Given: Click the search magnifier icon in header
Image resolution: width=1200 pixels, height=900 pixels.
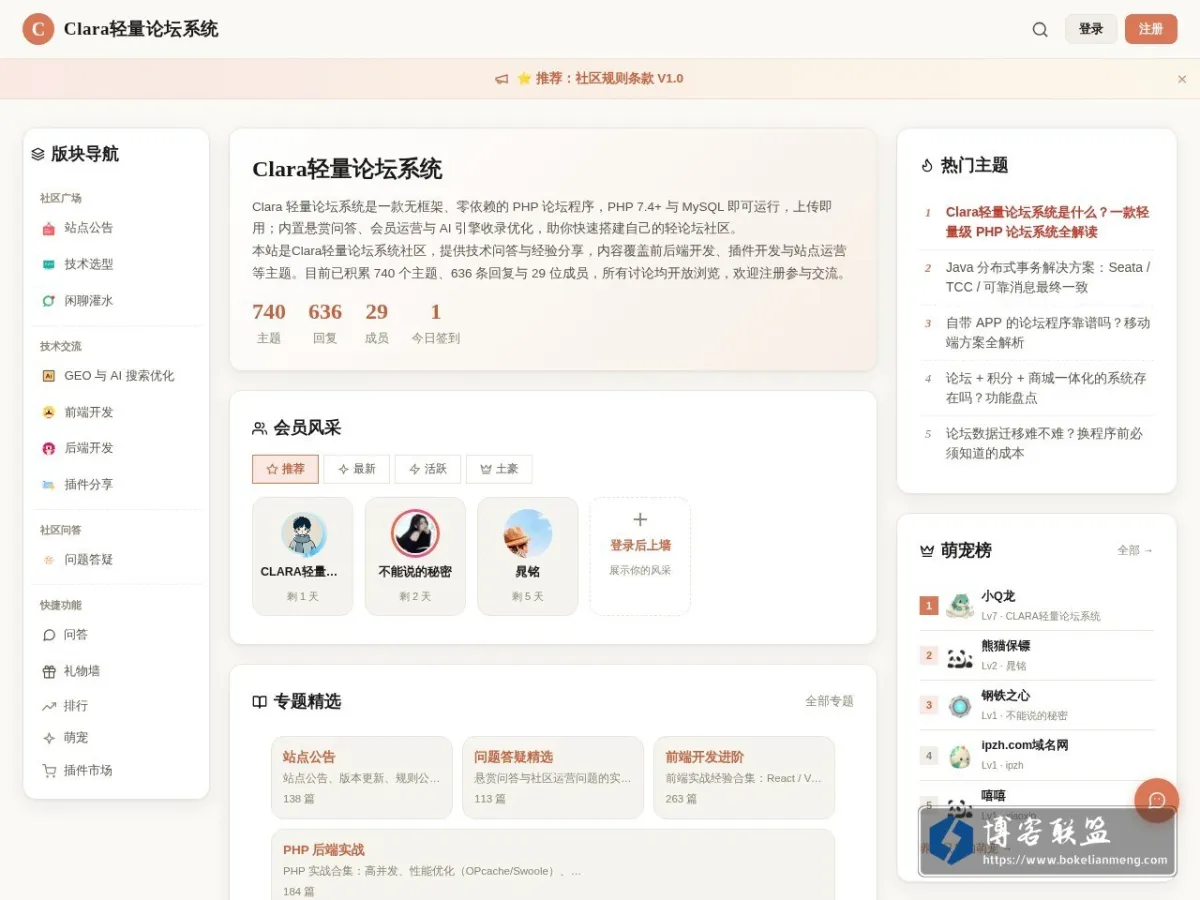Looking at the screenshot, I should pyautogui.click(x=1040, y=29).
